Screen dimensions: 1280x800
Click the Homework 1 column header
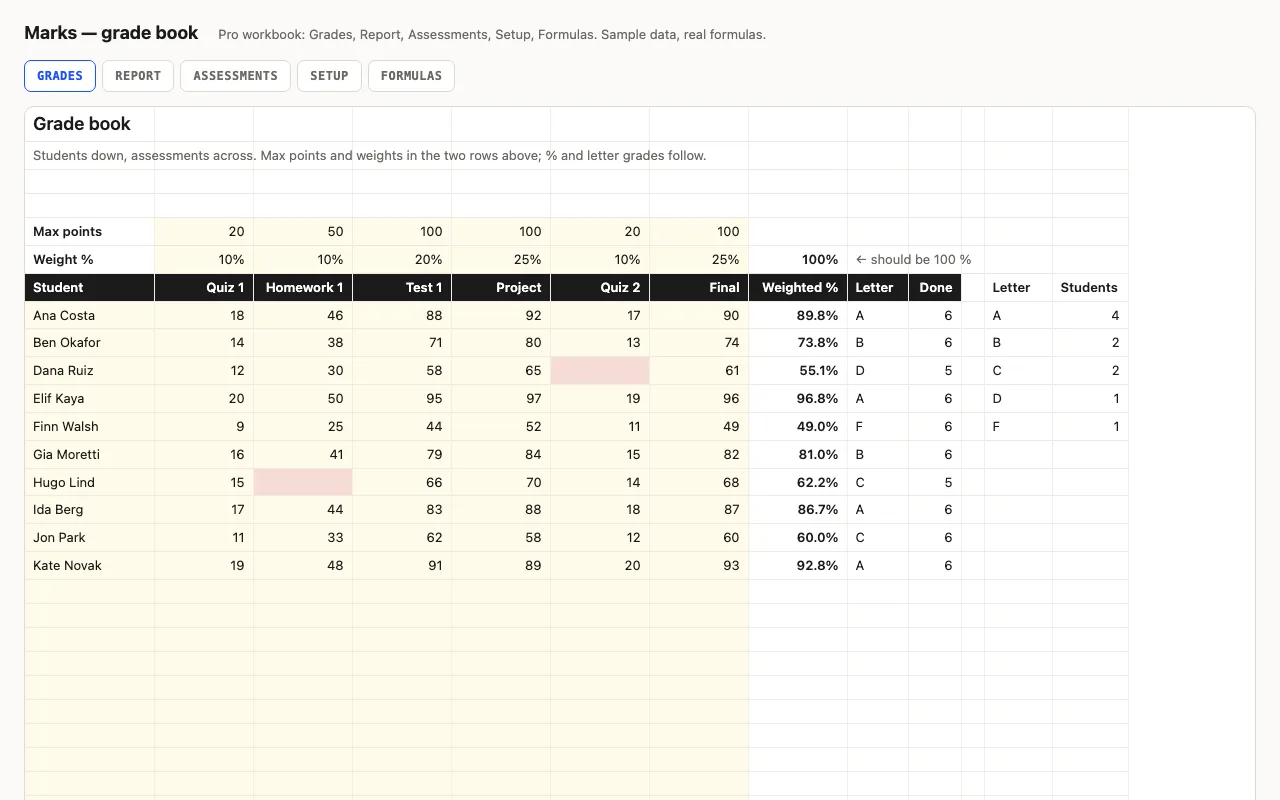pos(303,288)
